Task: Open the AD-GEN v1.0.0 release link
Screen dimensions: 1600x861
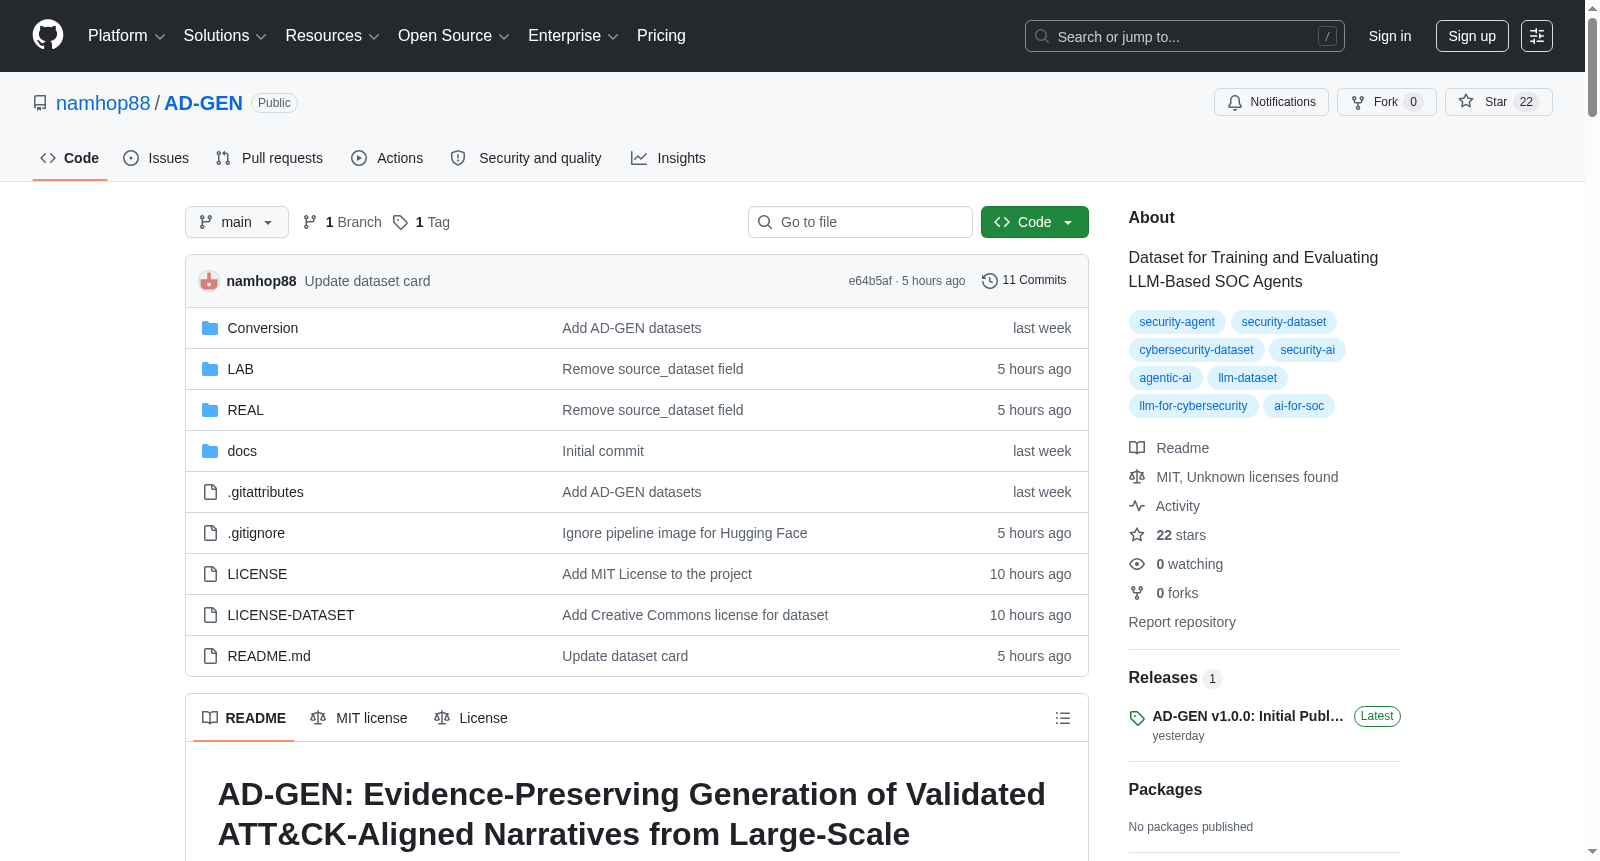Action: click(1248, 716)
